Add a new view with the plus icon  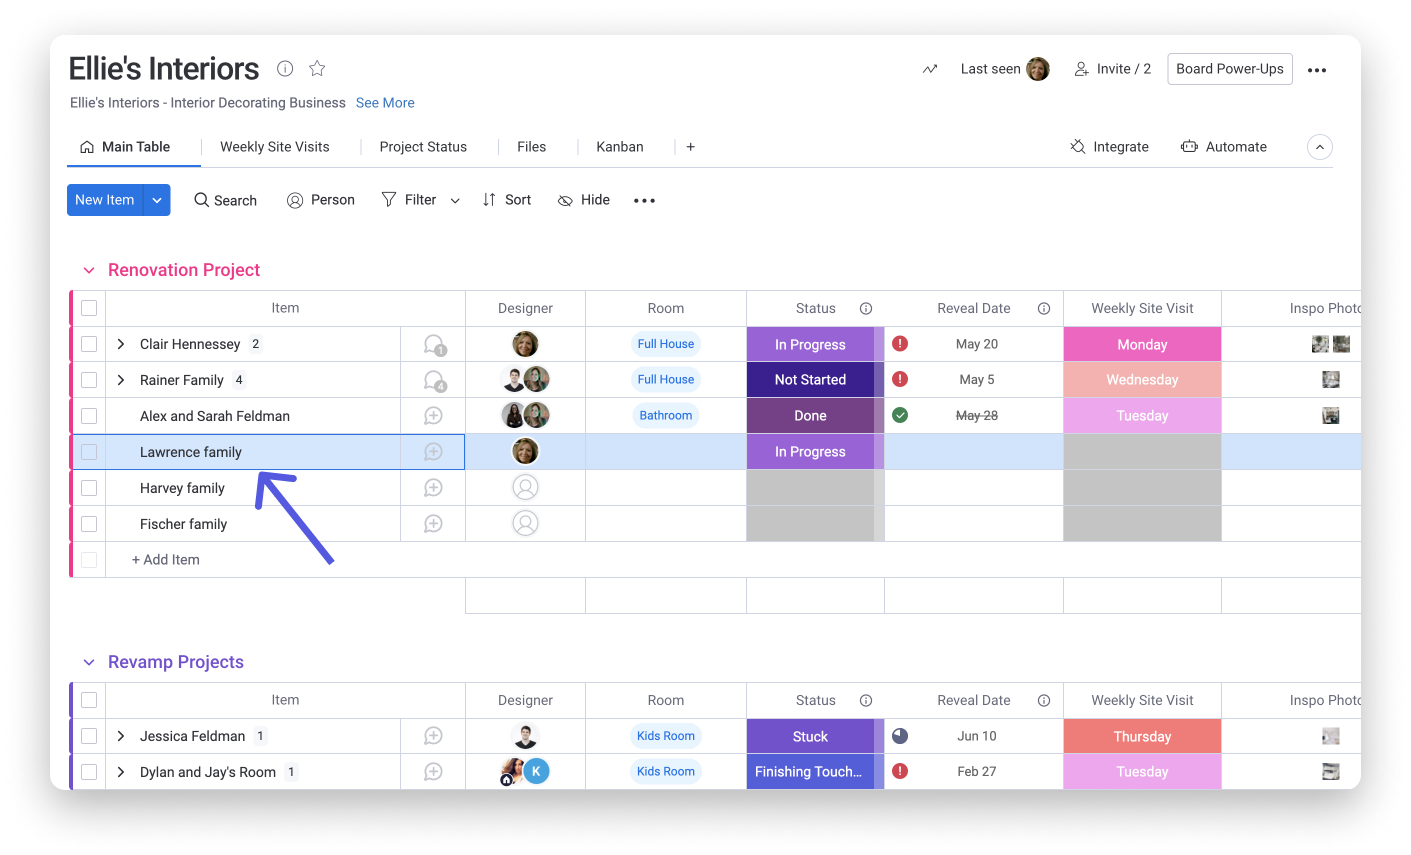[x=690, y=147]
